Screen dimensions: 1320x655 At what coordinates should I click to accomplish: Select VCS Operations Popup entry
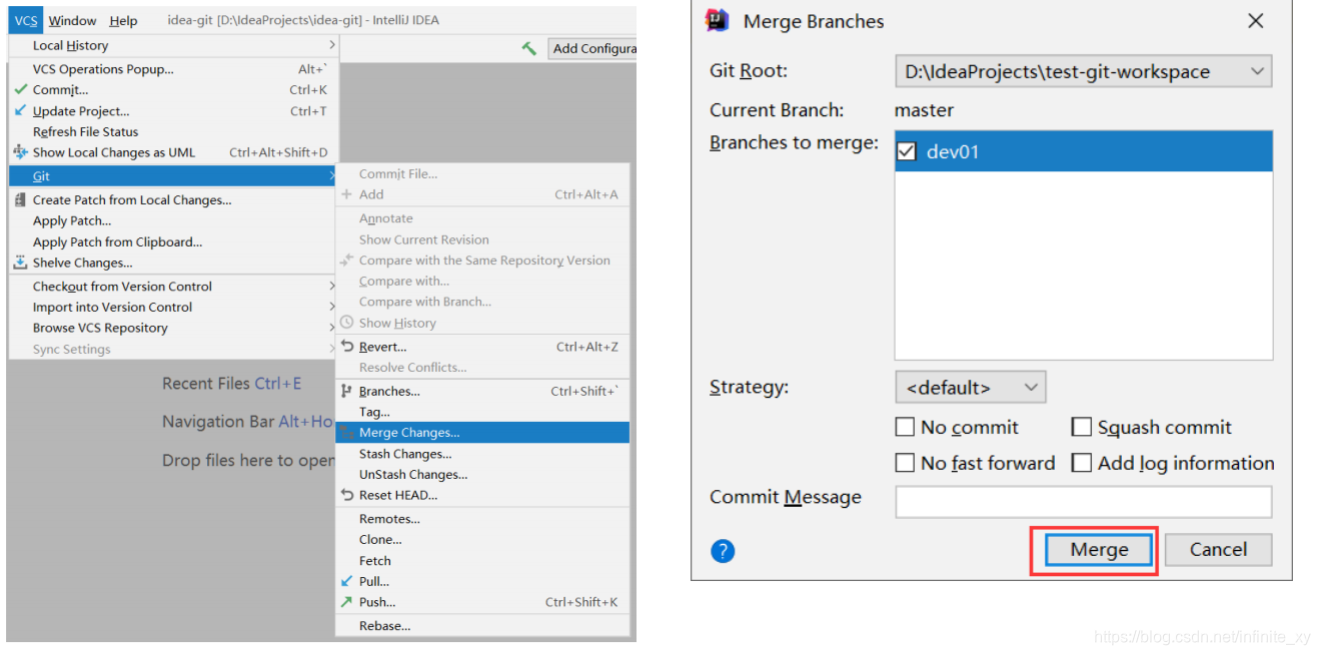pos(172,69)
